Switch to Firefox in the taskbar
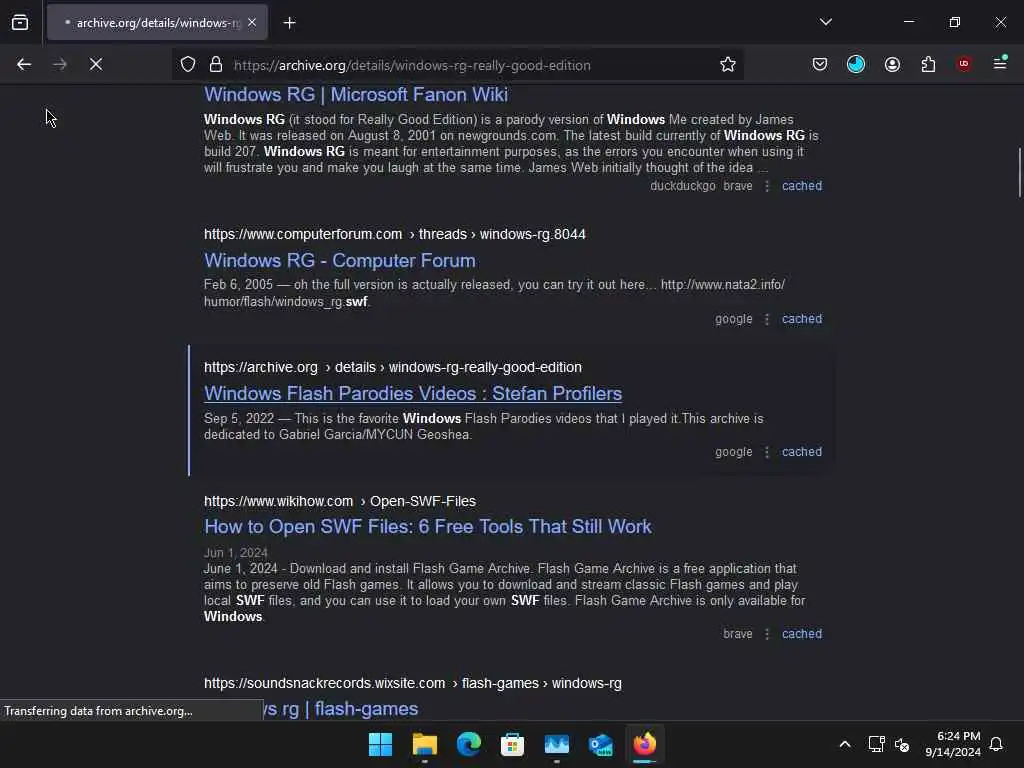Image resolution: width=1024 pixels, height=768 pixels. click(x=645, y=744)
